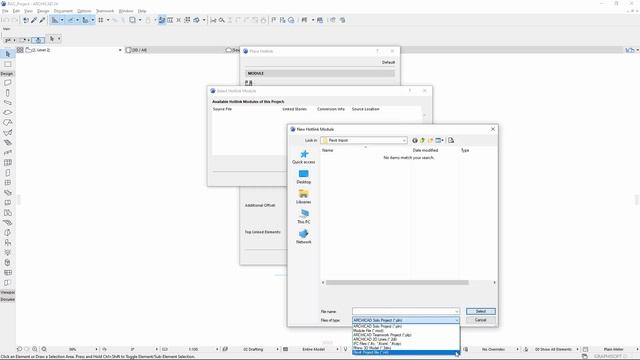Image resolution: width=640 pixels, height=360 pixels.
Task: Click the Inject Parameters syringe icon
Action: coord(42,20)
